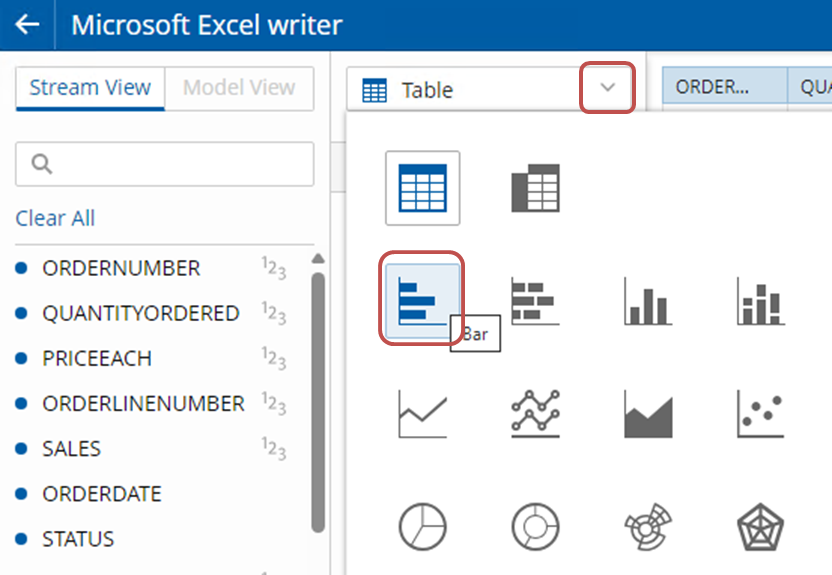Select the Bar chart icon
The image size is (832, 575).
[422, 301]
